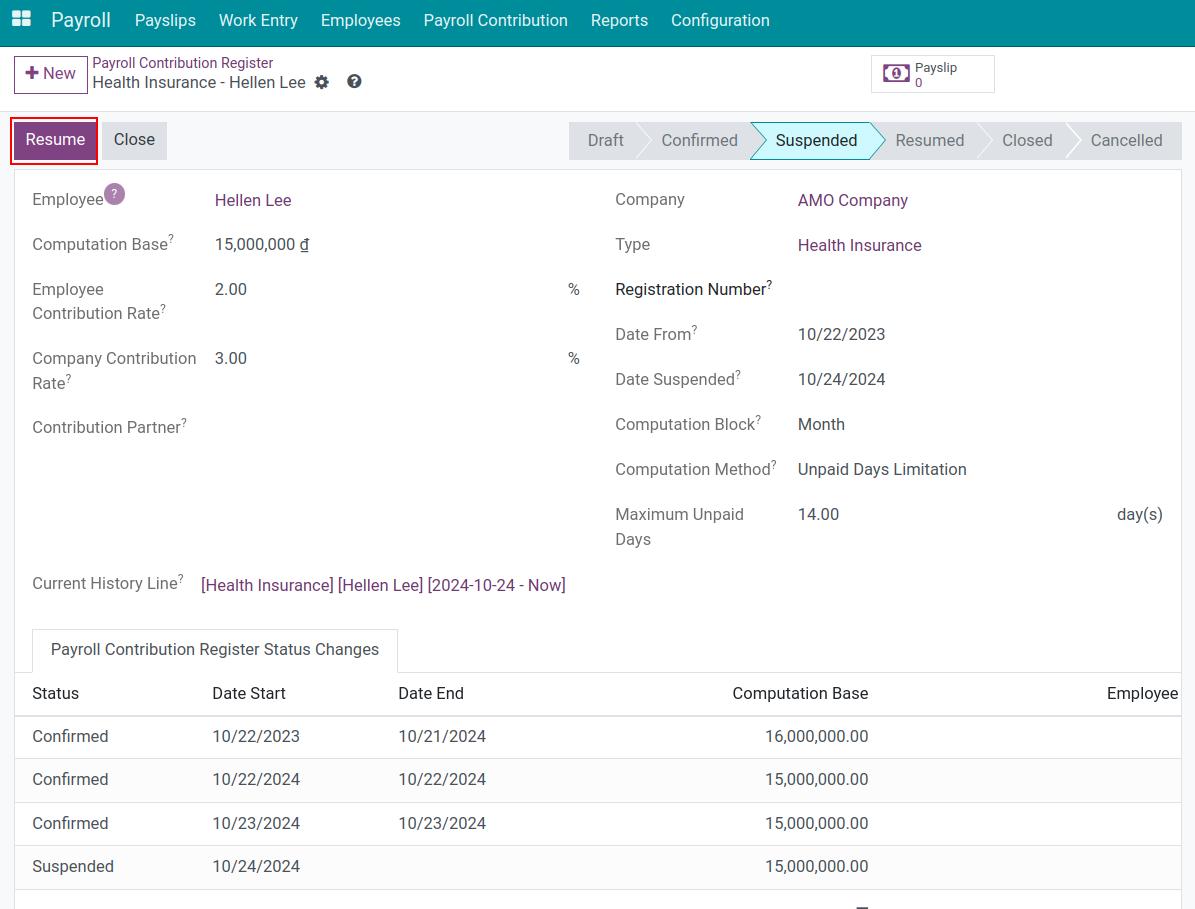
Task: Open the Employees menu dropdown
Action: (x=360, y=20)
